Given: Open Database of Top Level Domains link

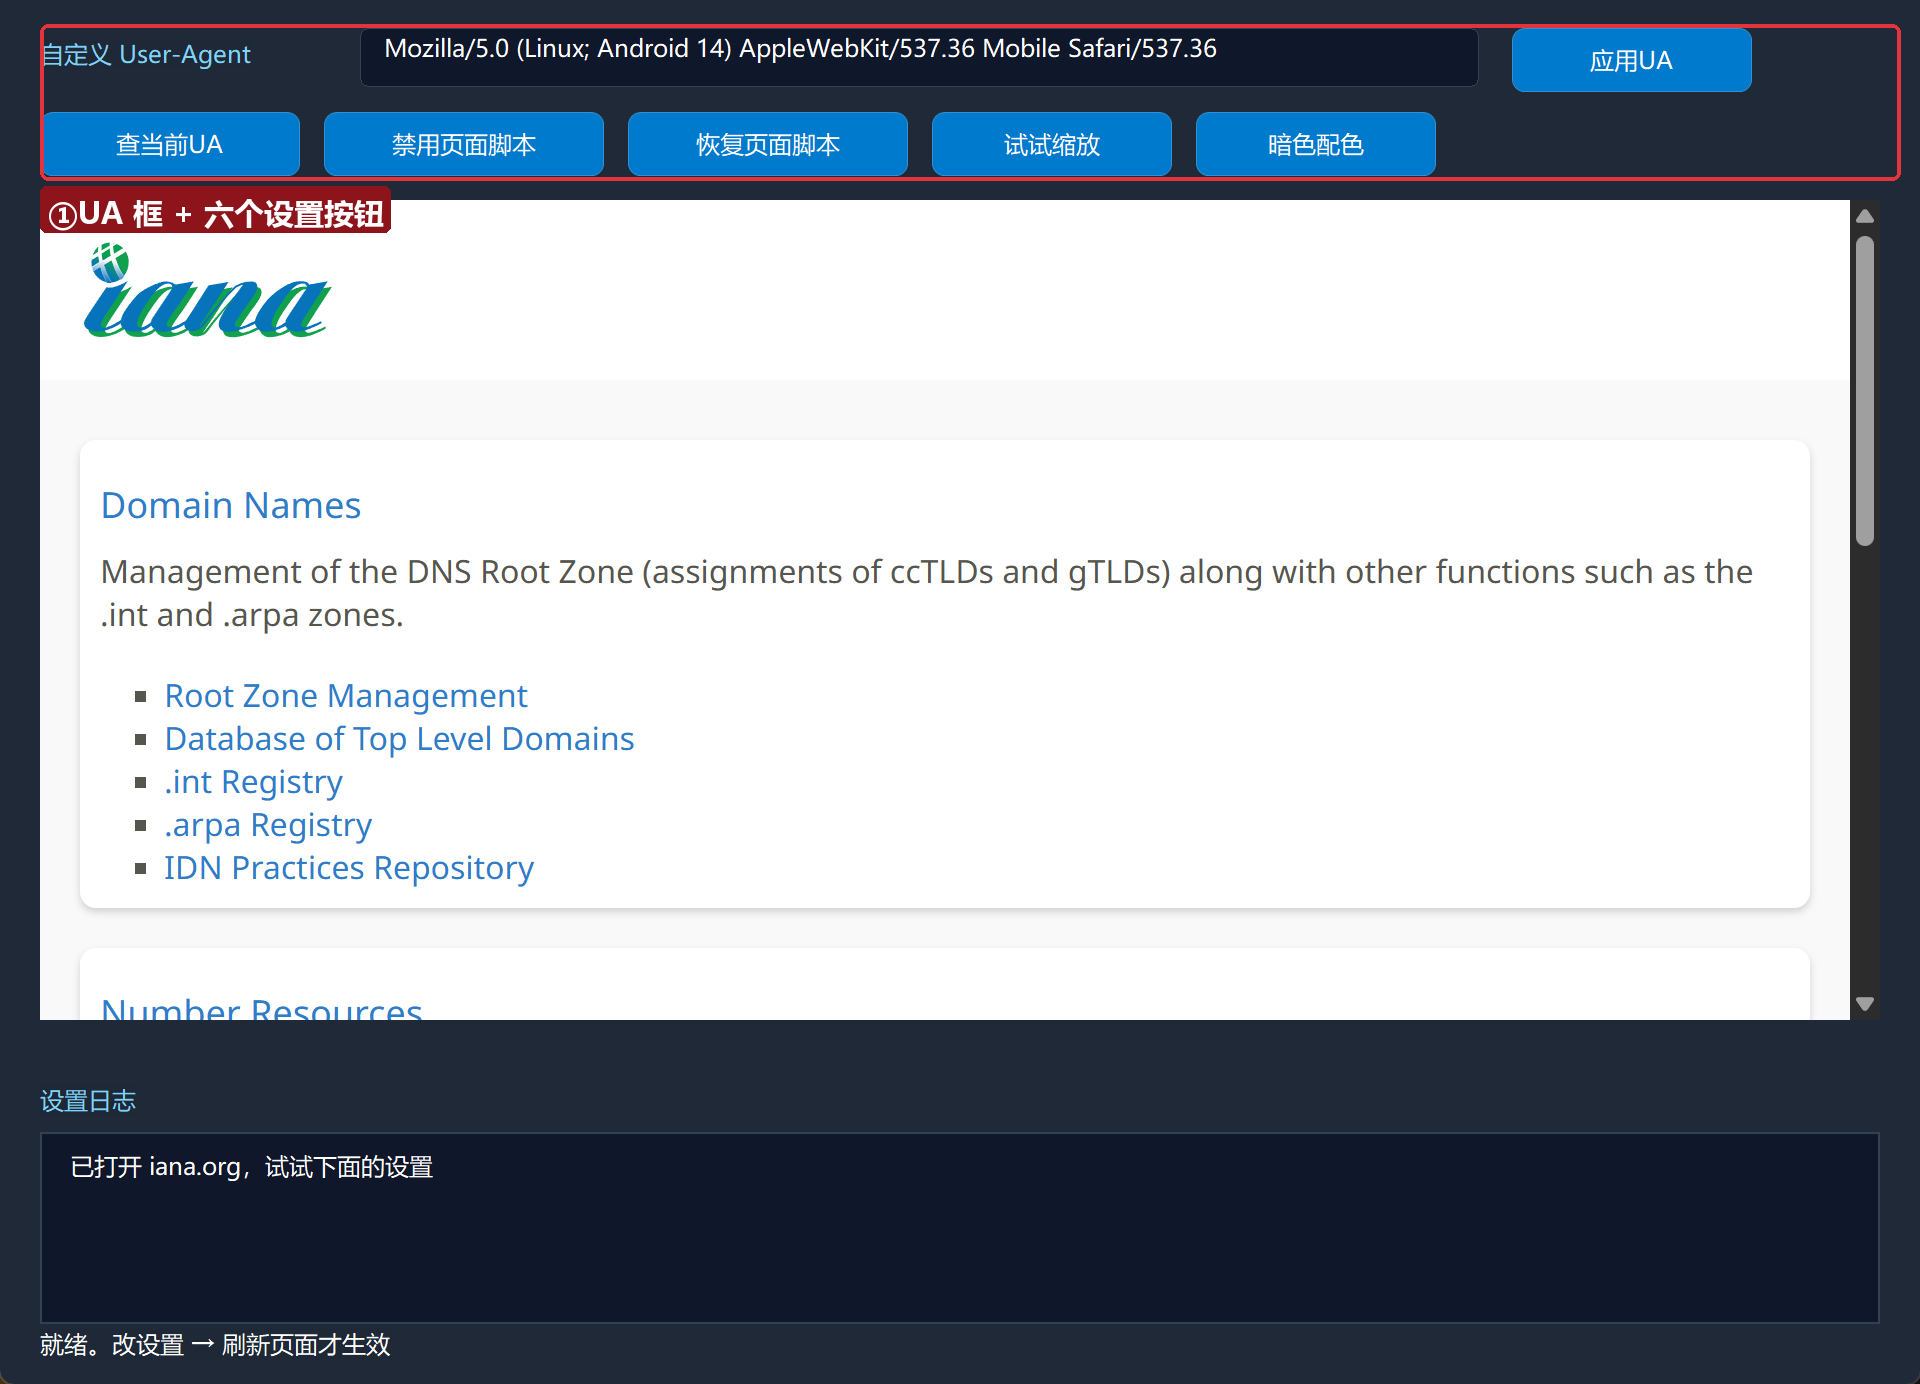Looking at the screenshot, I should (x=399, y=738).
